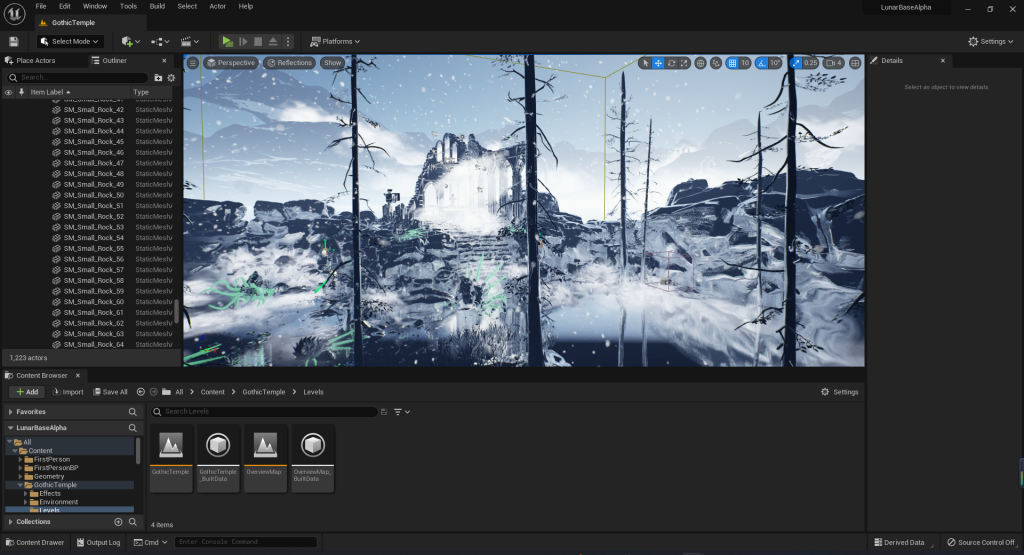Image resolution: width=1024 pixels, height=555 pixels.
Task: Open the Window menu
Action: (95, 6)
